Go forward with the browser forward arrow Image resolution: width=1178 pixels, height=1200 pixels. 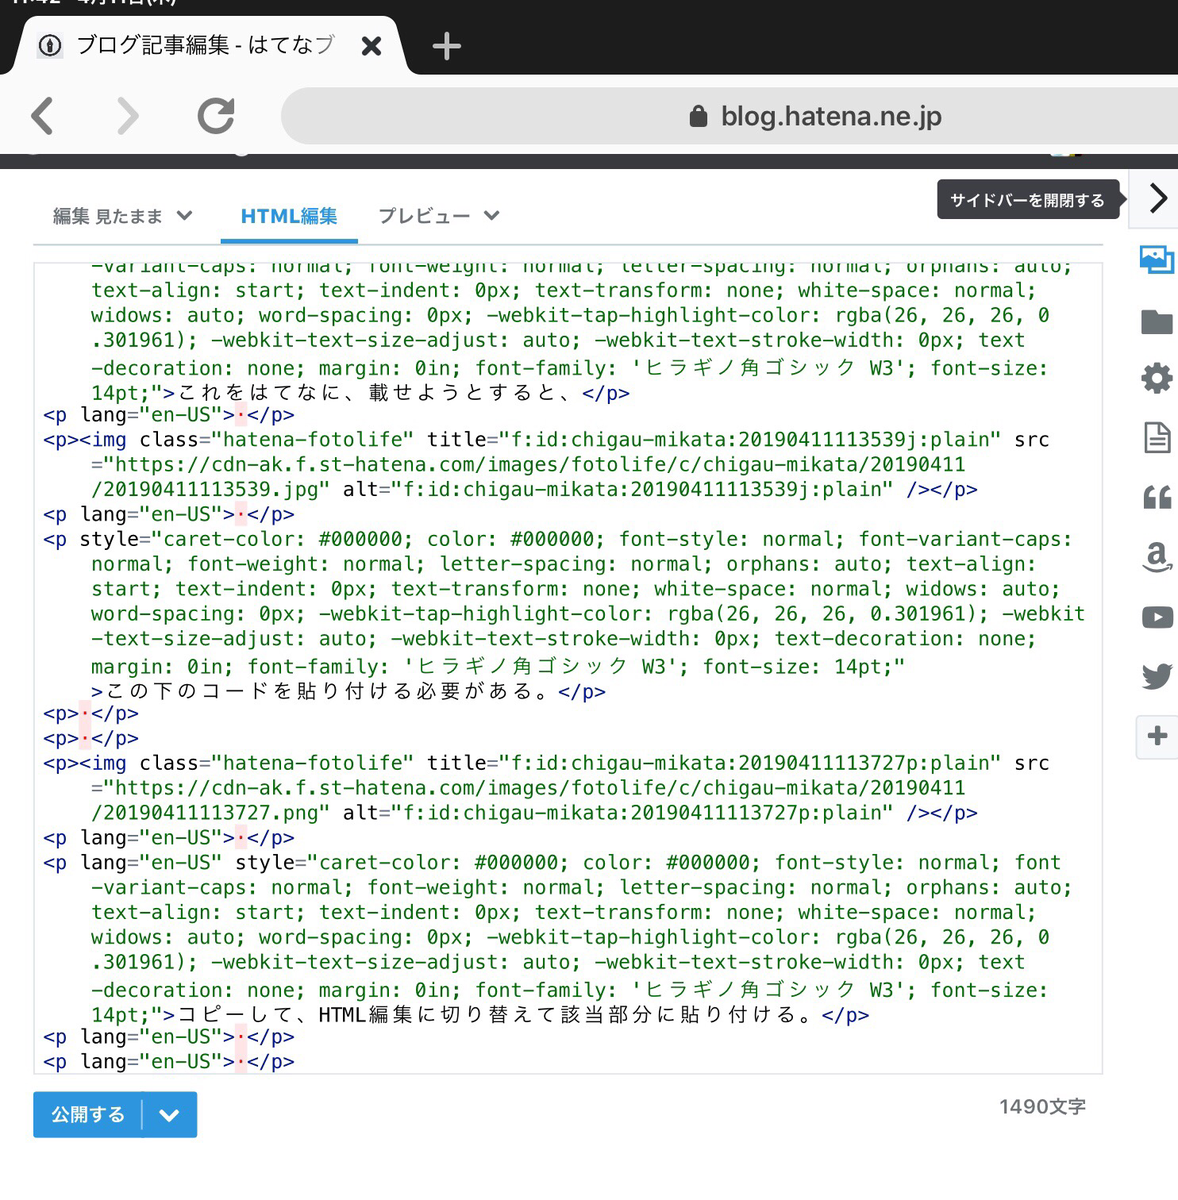[x=127, y=117]
